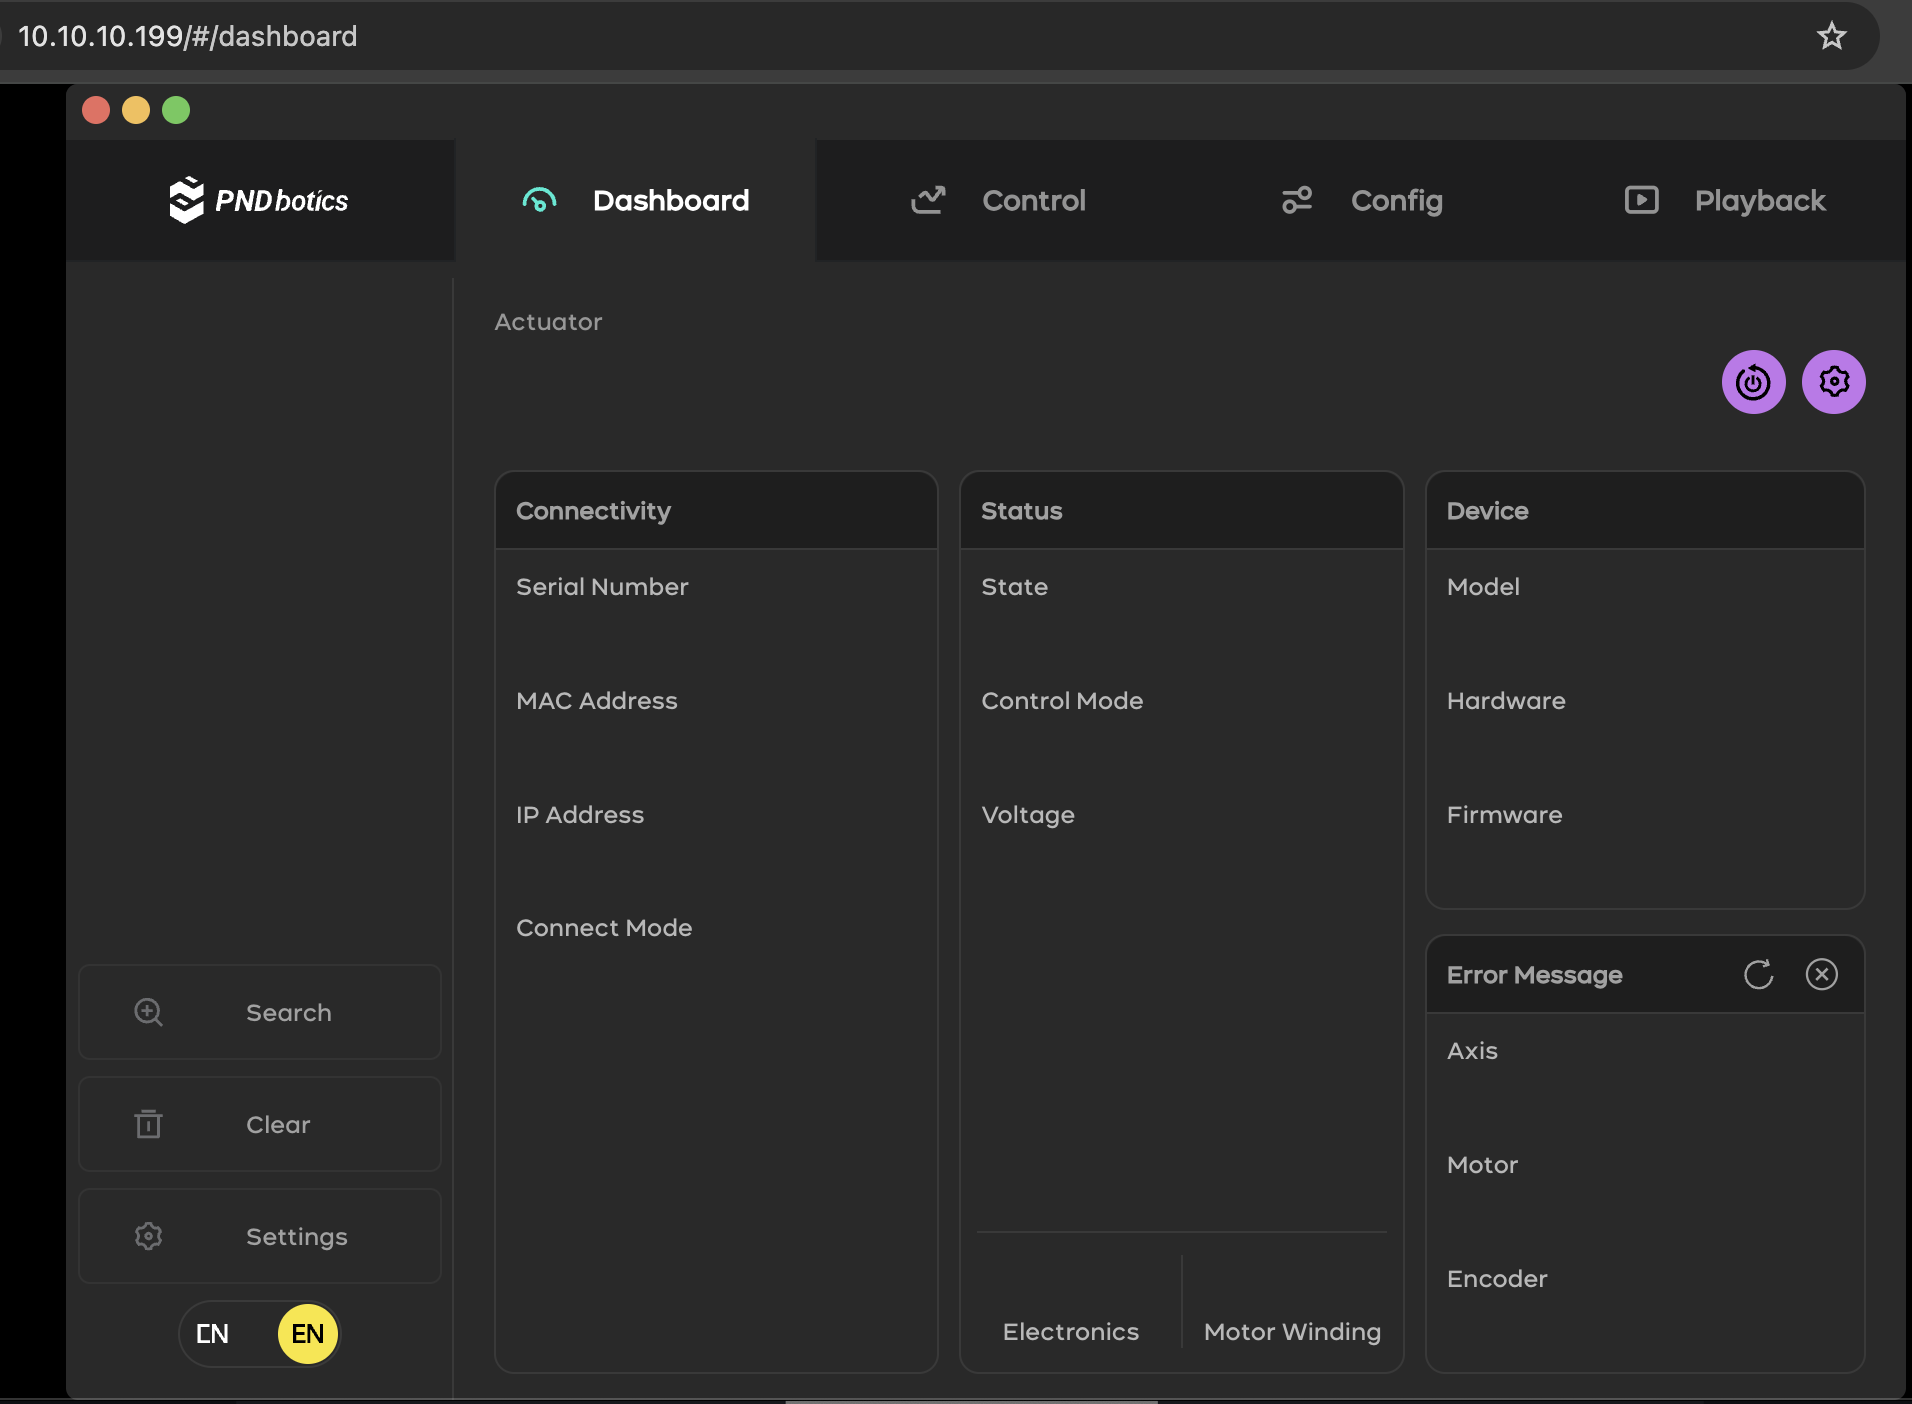
Task: Select the yellow EN language option
Action: (x=308, y=1334)
